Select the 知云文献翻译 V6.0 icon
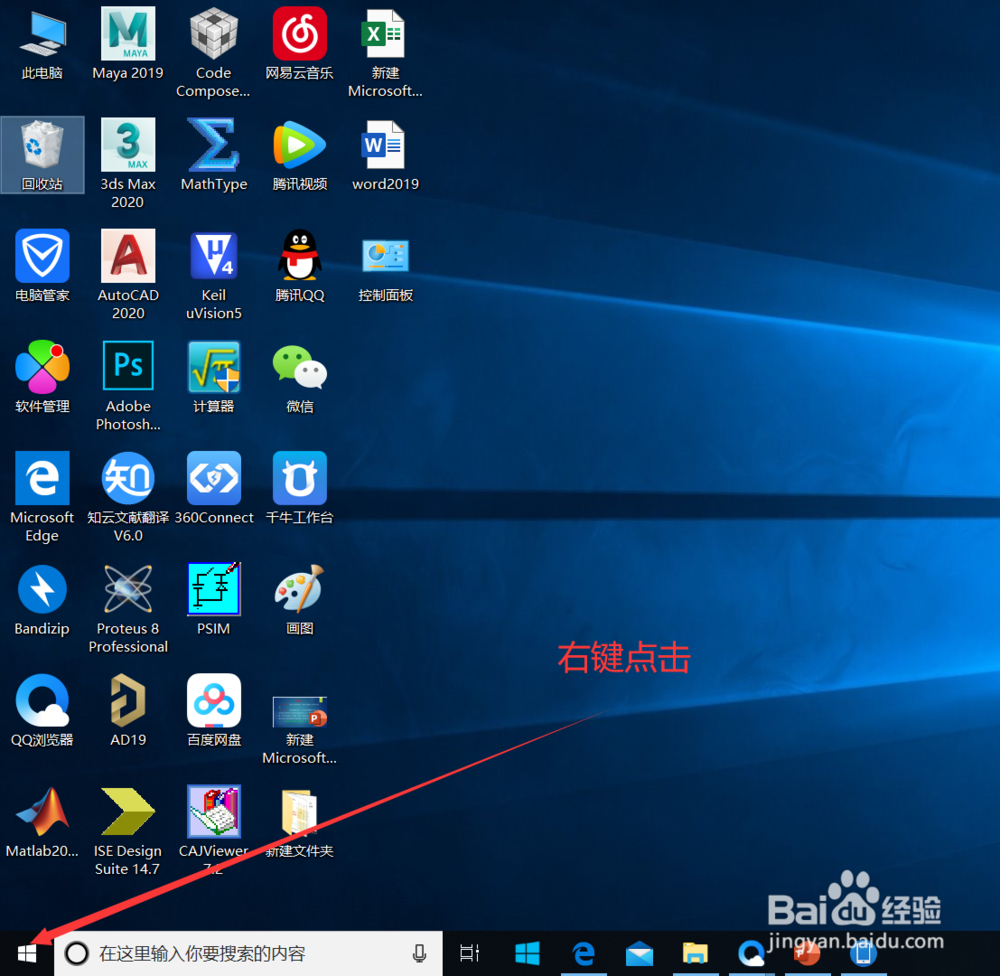1000x976 pixels. point(128,497)
